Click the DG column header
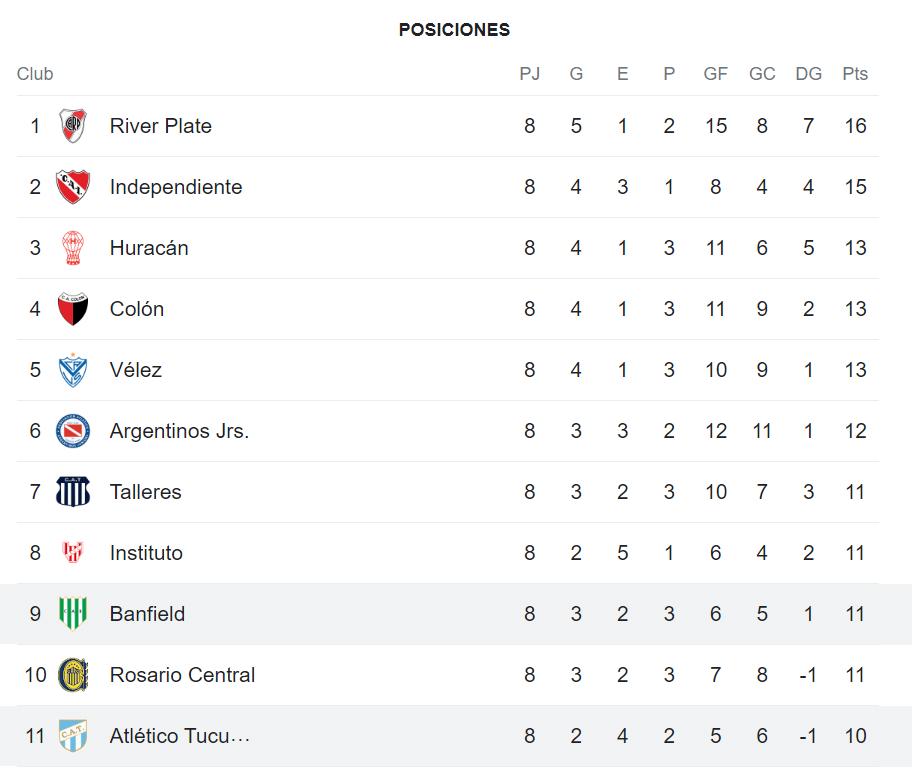Viewport: 912px width, 768px height. (x=808, y=74)
